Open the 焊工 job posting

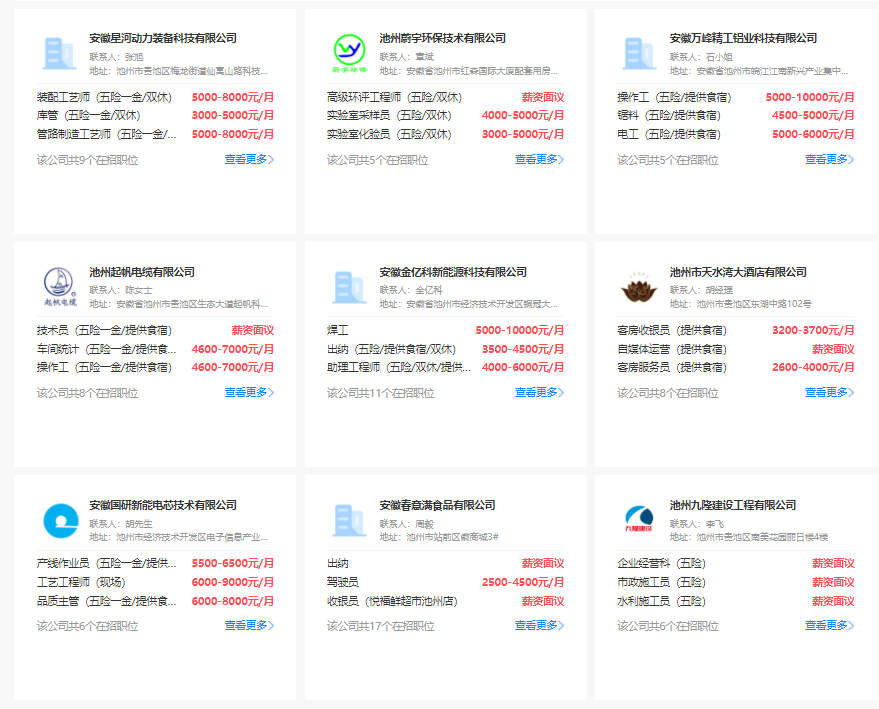(337, 331)
